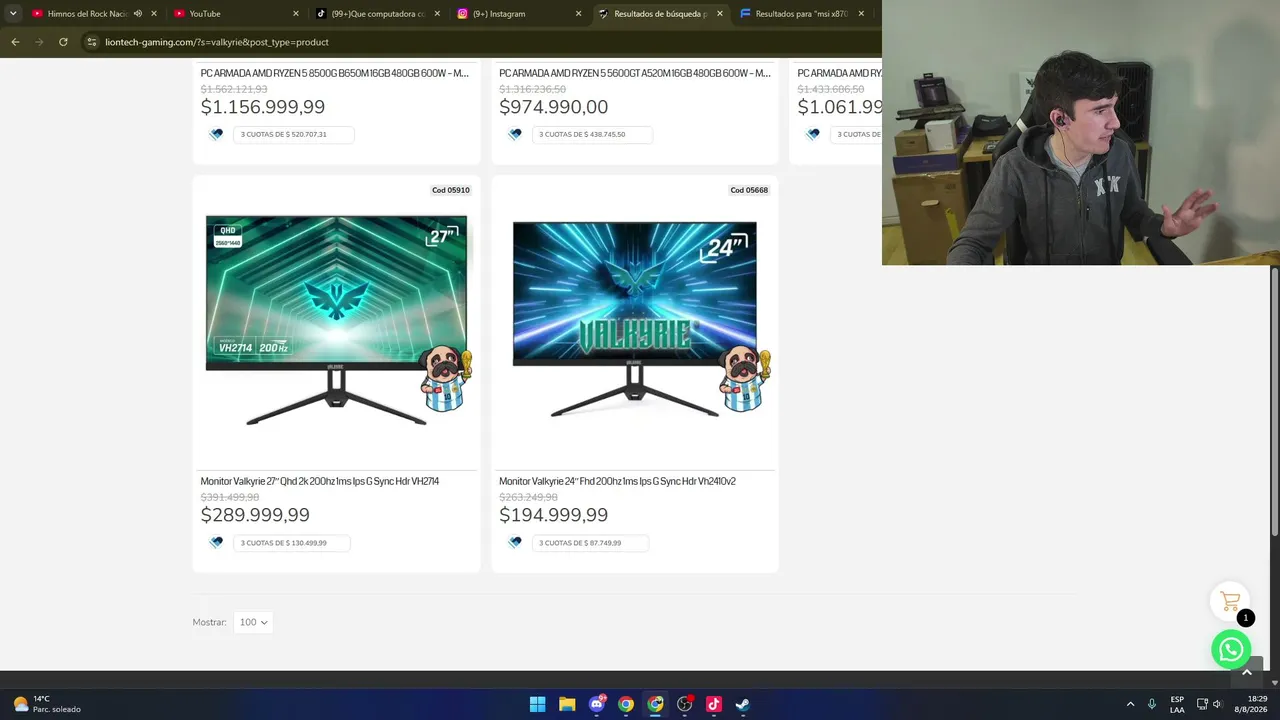
Task: Open the weather widget showing 14°C
Action: (x=47, y=704)
